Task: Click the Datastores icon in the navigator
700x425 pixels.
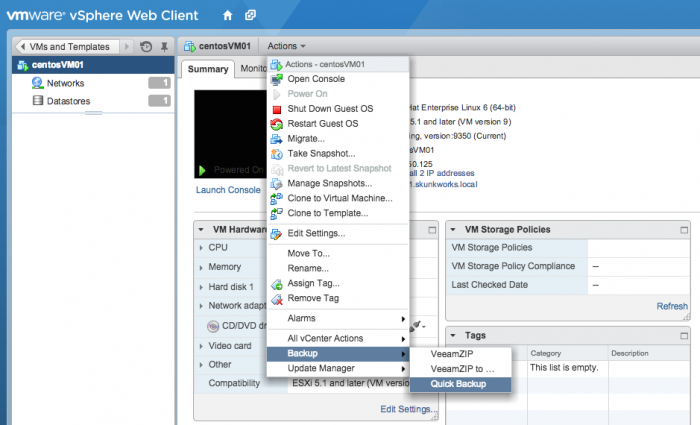Action: [x=38, y=101]
